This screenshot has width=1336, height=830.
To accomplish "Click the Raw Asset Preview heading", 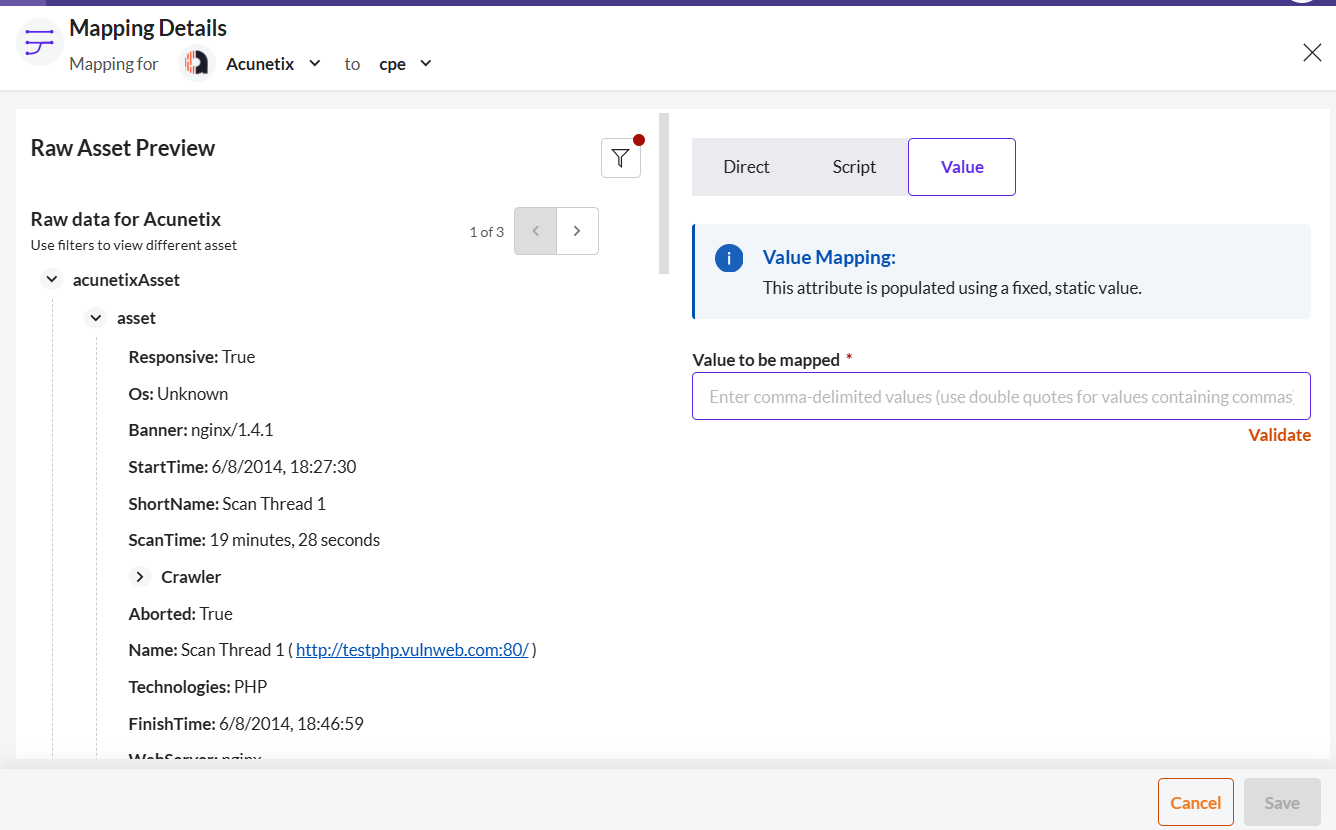I will 123,148.
